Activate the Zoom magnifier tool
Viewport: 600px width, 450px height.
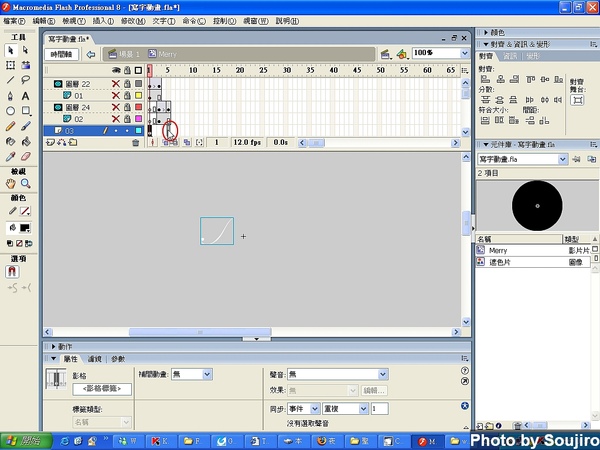click(x=26, y=184)
